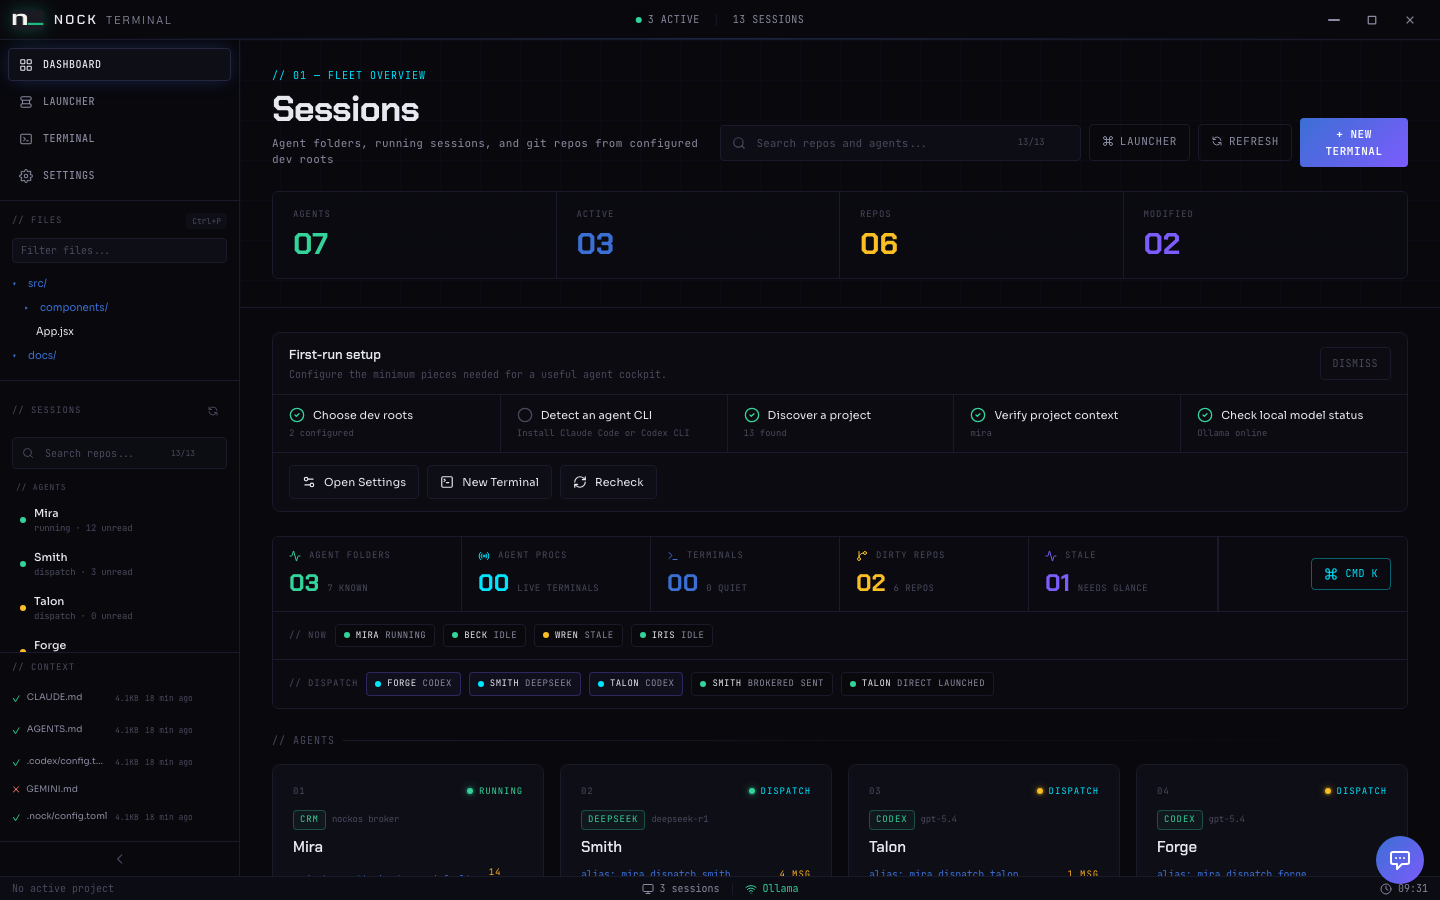This screenshot has height=900, width=1440.
Task: Click the sidebar Filter files field
Action: [119, 250]
